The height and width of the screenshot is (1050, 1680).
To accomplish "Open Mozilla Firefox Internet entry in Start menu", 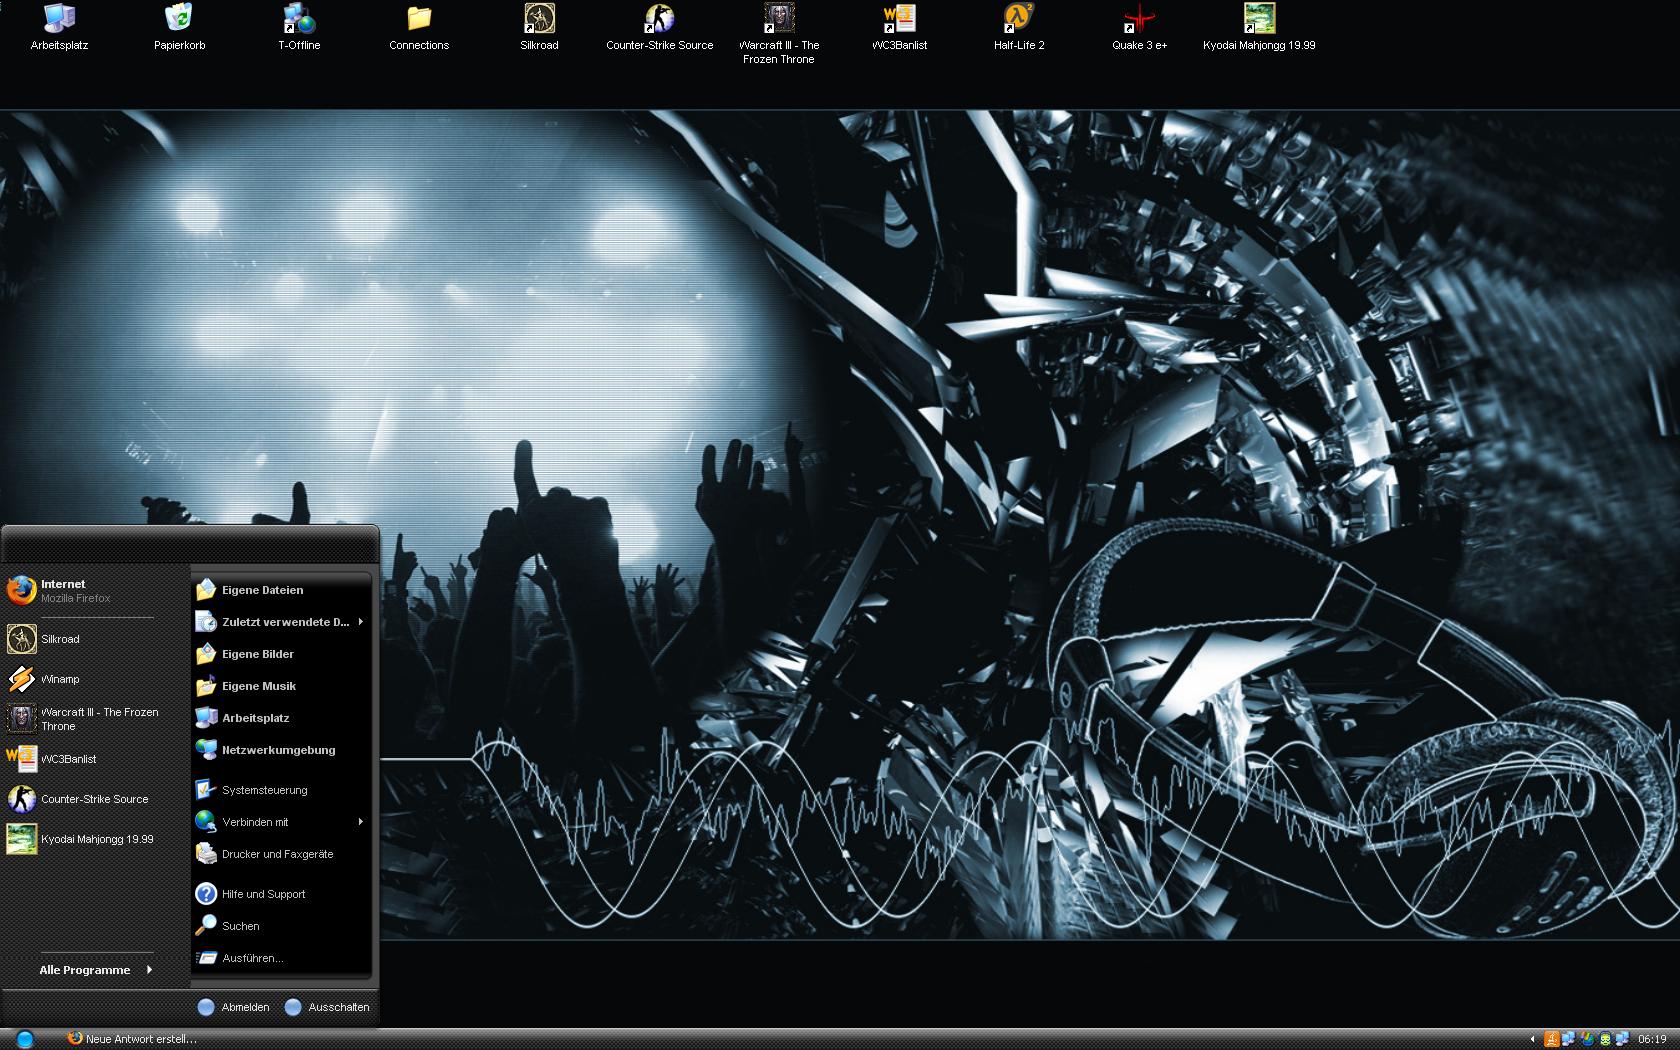I will [62, 590].
